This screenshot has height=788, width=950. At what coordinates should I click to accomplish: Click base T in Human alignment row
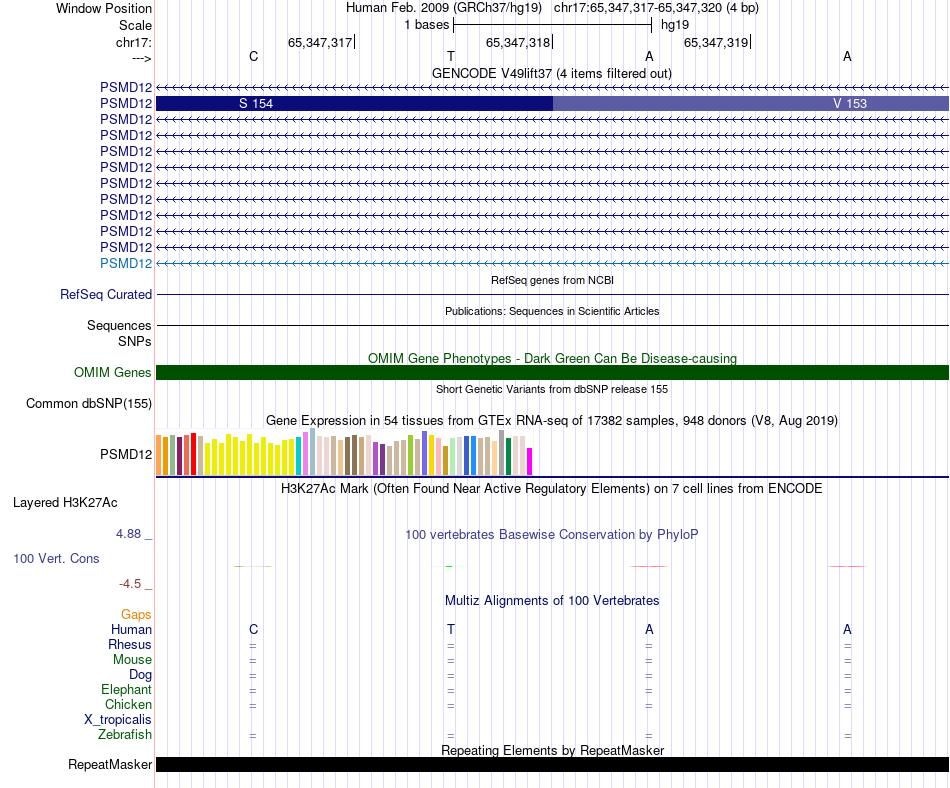[x=451, y=629]
